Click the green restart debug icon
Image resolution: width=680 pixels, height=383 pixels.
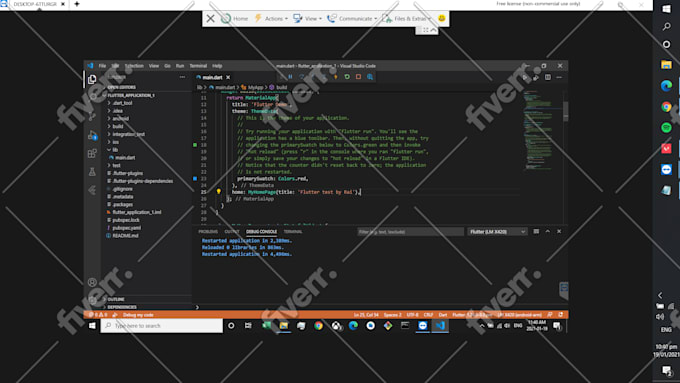tap(347, 77)
